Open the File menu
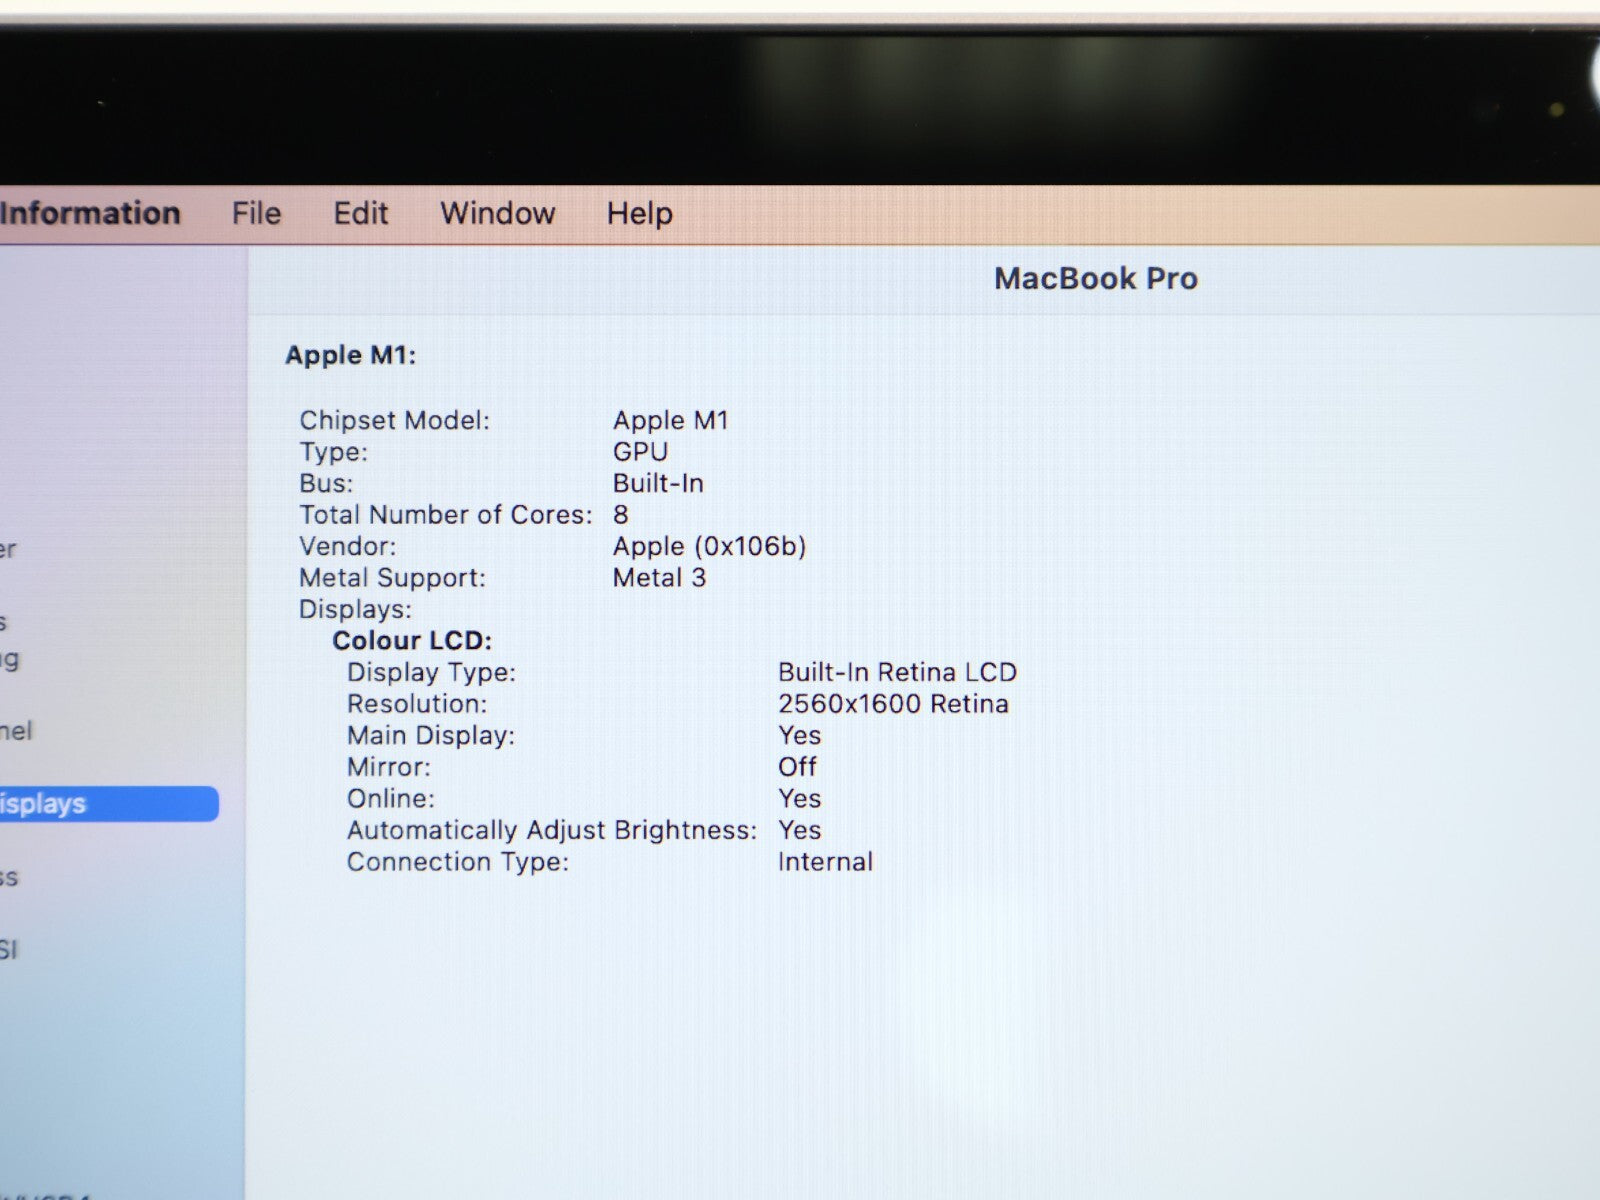 [256, 213]
